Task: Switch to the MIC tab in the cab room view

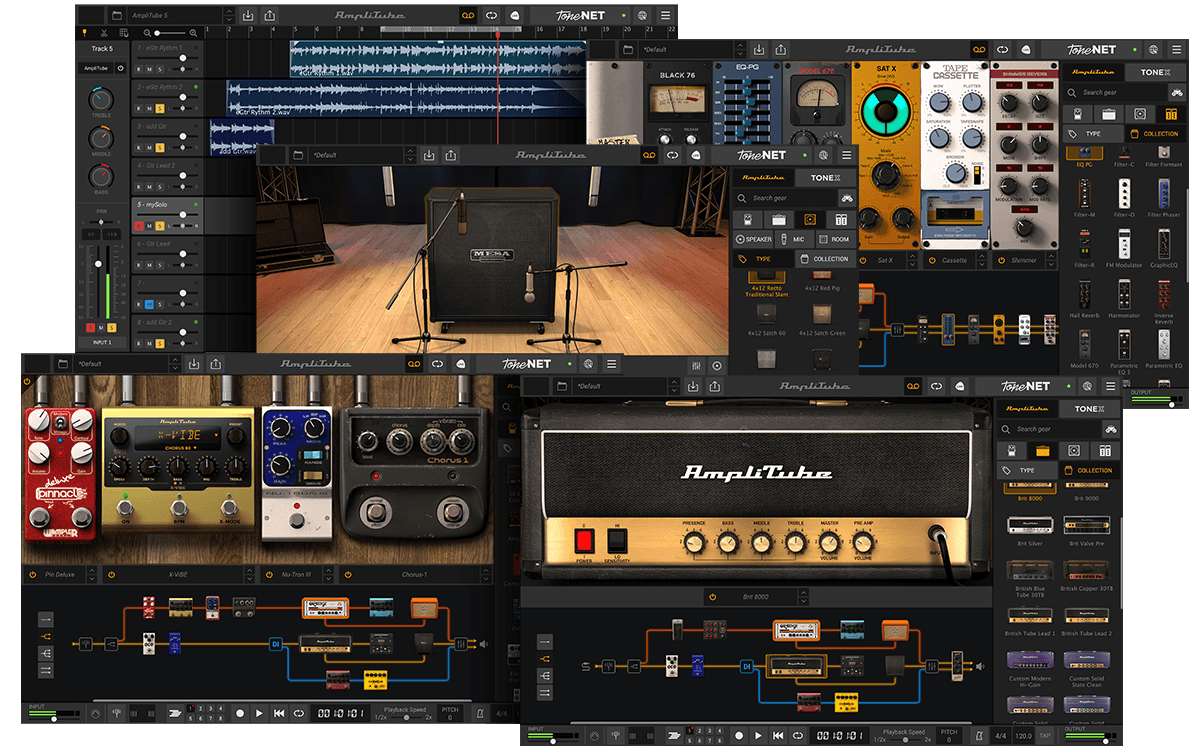Action: [799, 239]
